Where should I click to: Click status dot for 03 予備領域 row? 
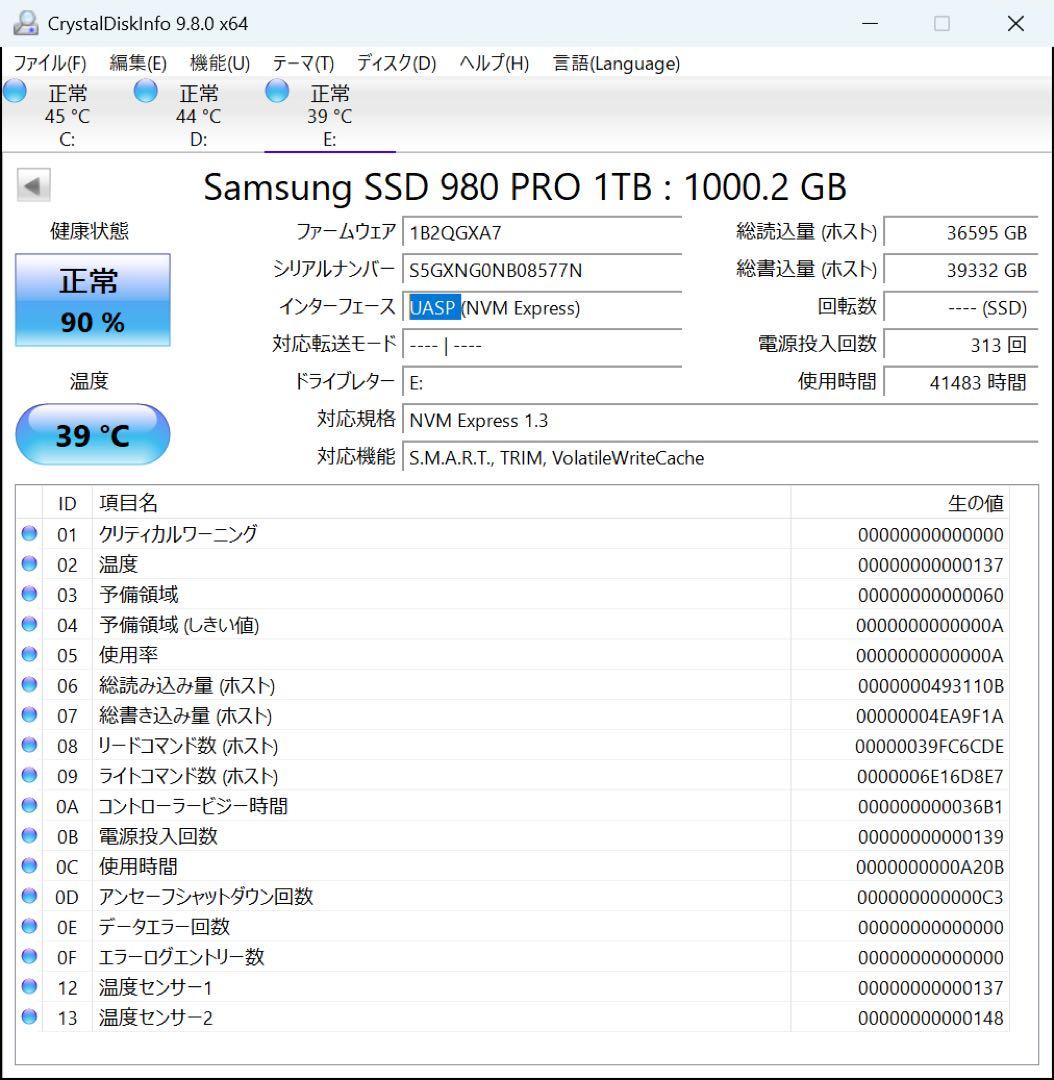click(x=29, y=594)
